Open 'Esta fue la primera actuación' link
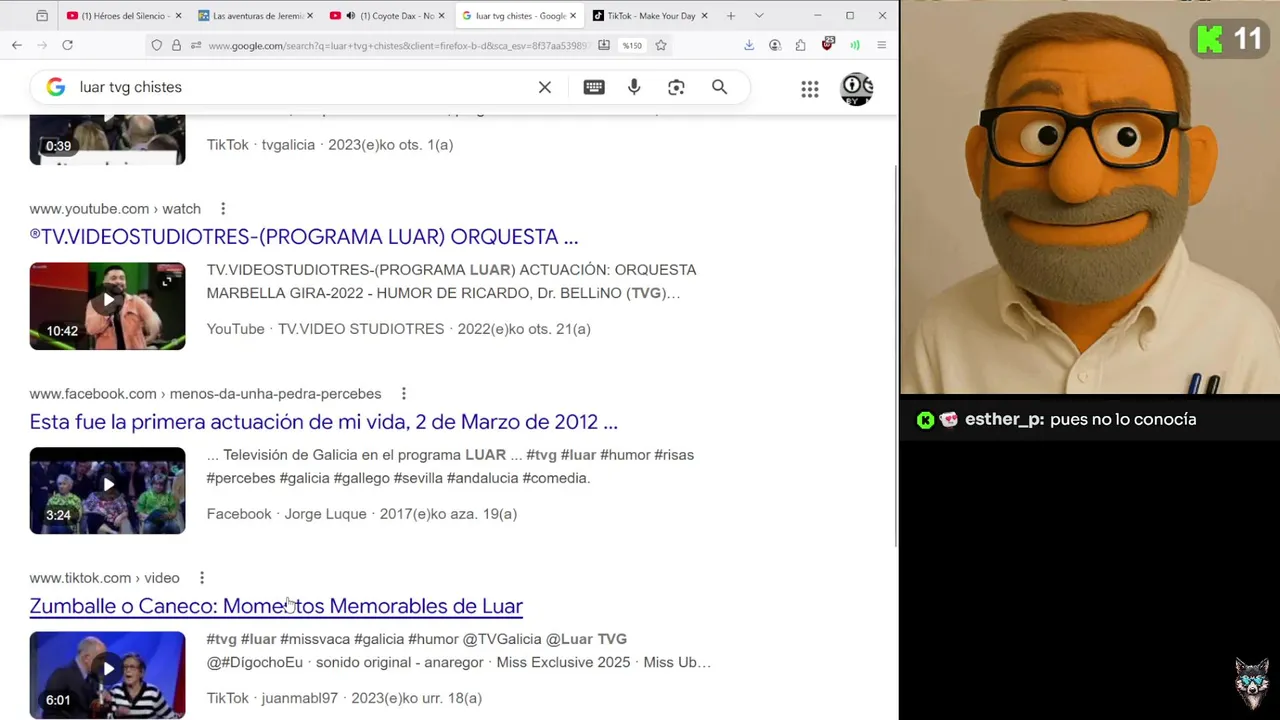1280x720 pixels. (x=324, y=422)
